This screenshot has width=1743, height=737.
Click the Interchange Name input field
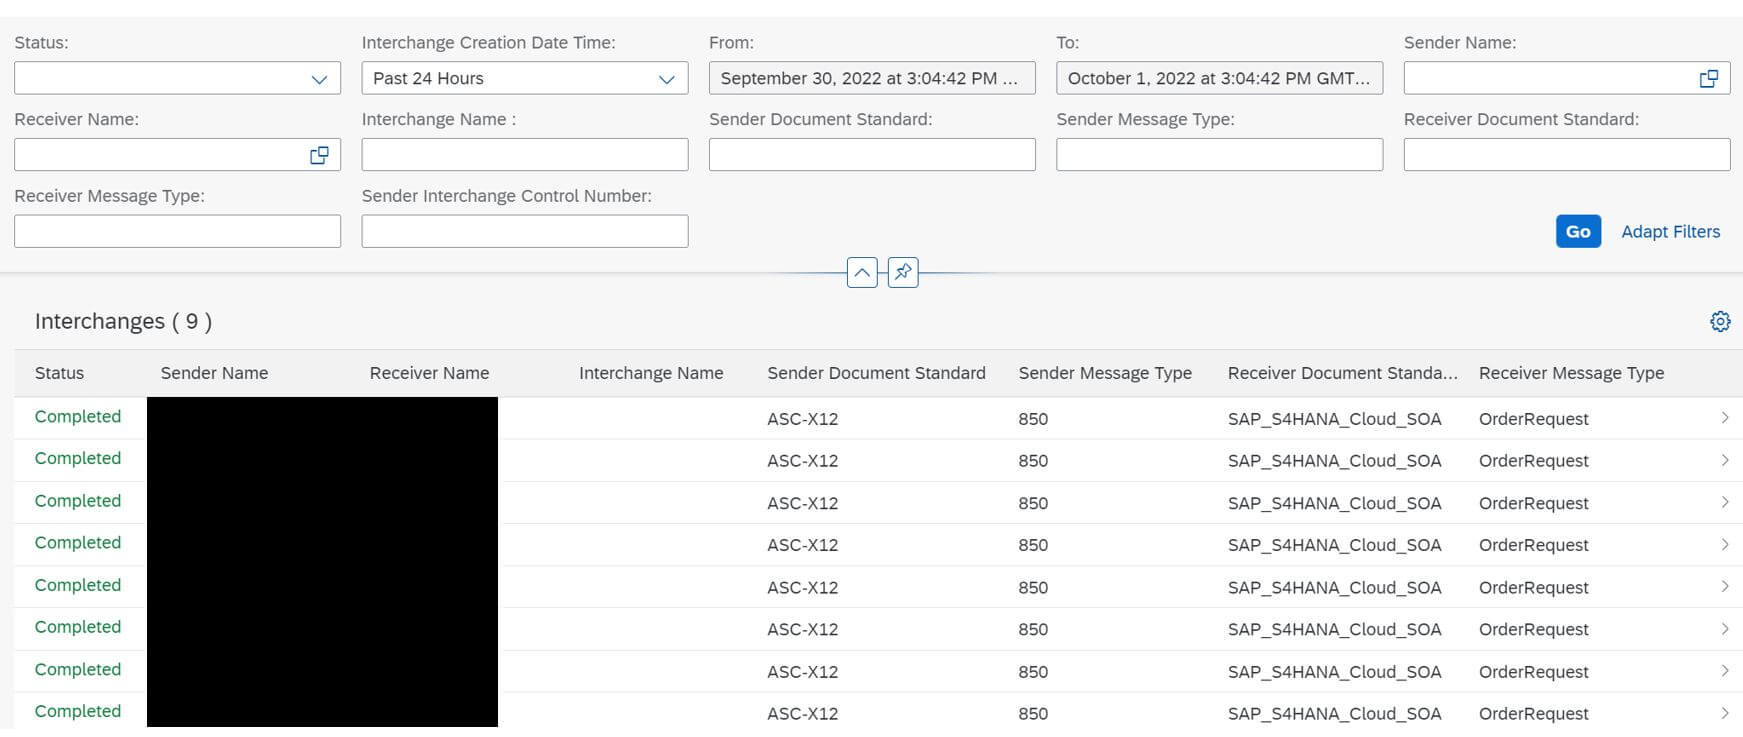point(524,155)
